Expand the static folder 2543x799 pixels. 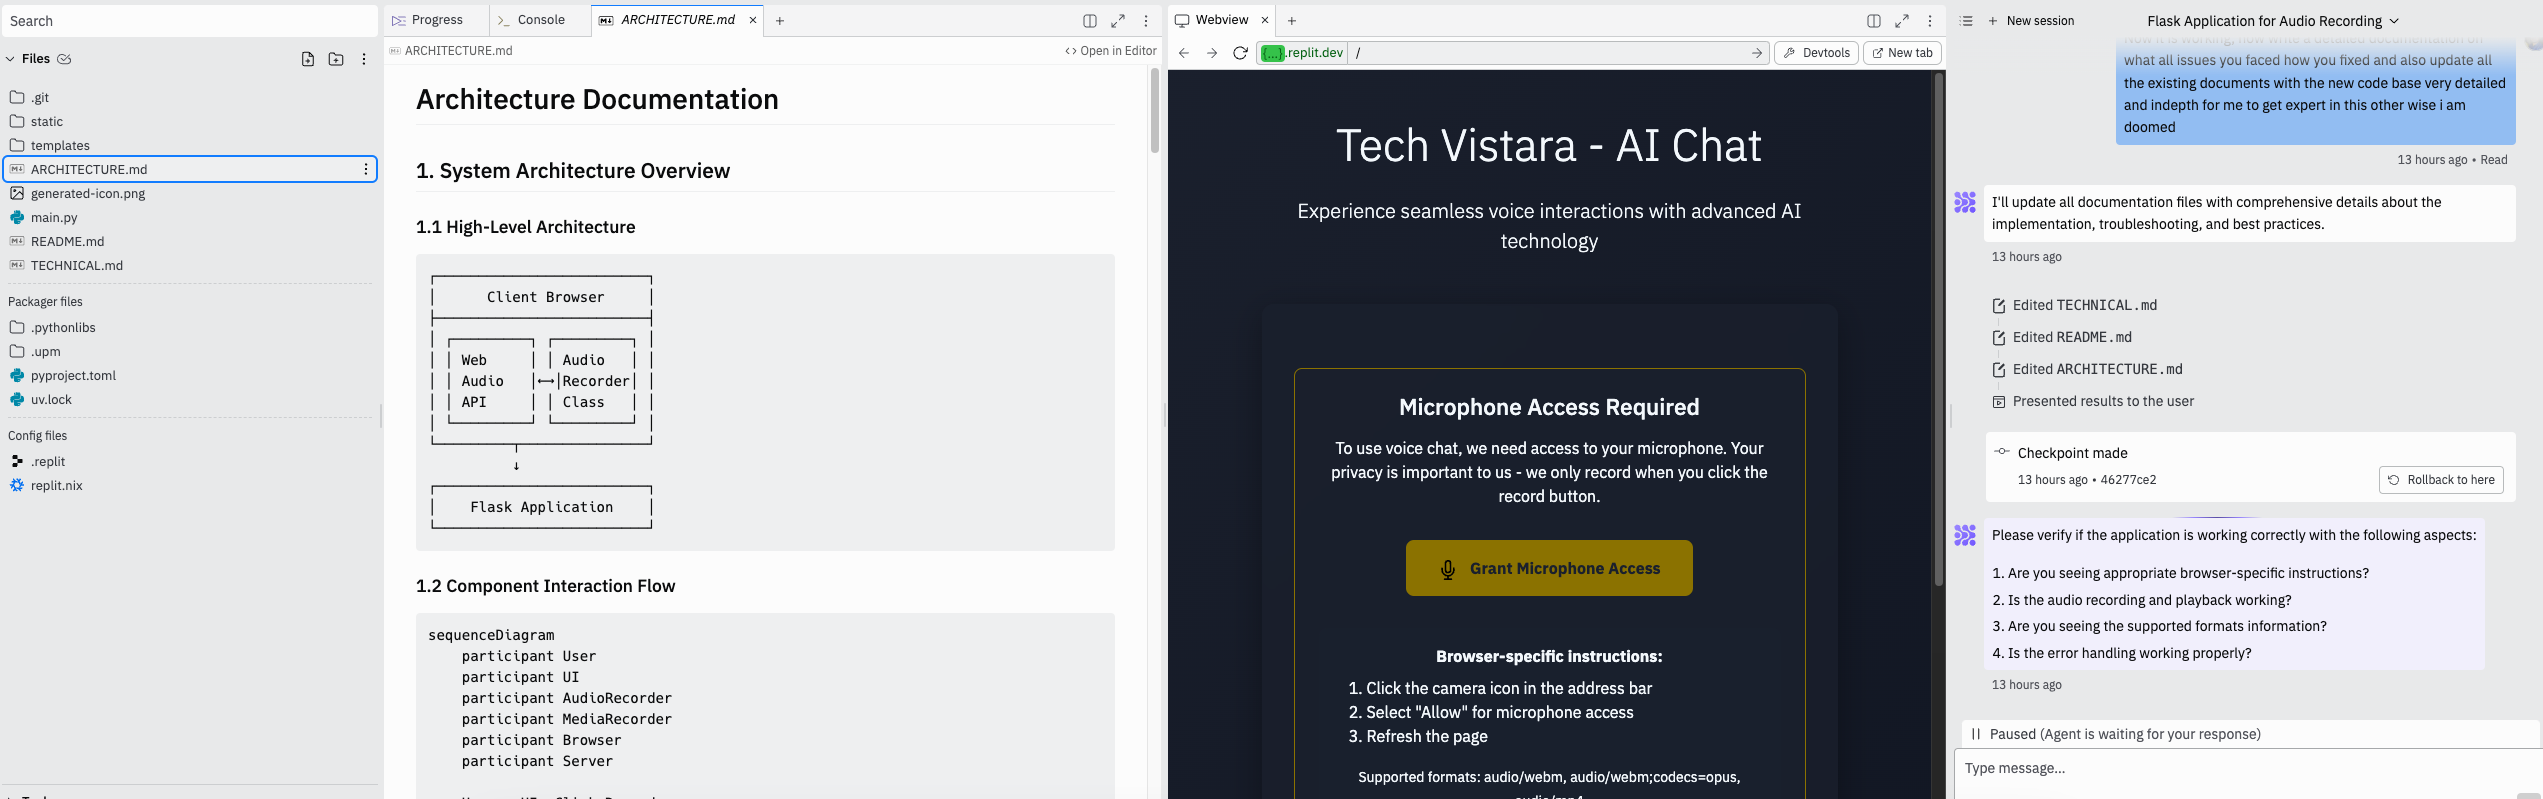tap(47, 121)
